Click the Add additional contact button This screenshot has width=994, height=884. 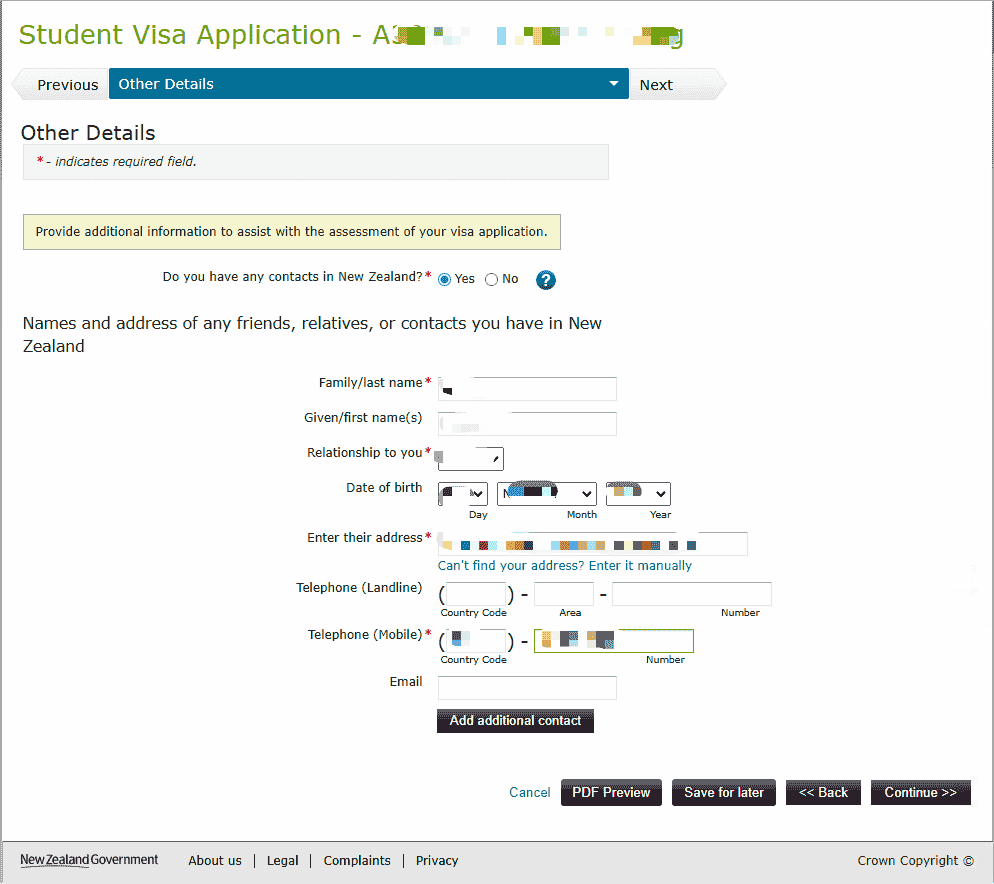(x=515, y=721)
